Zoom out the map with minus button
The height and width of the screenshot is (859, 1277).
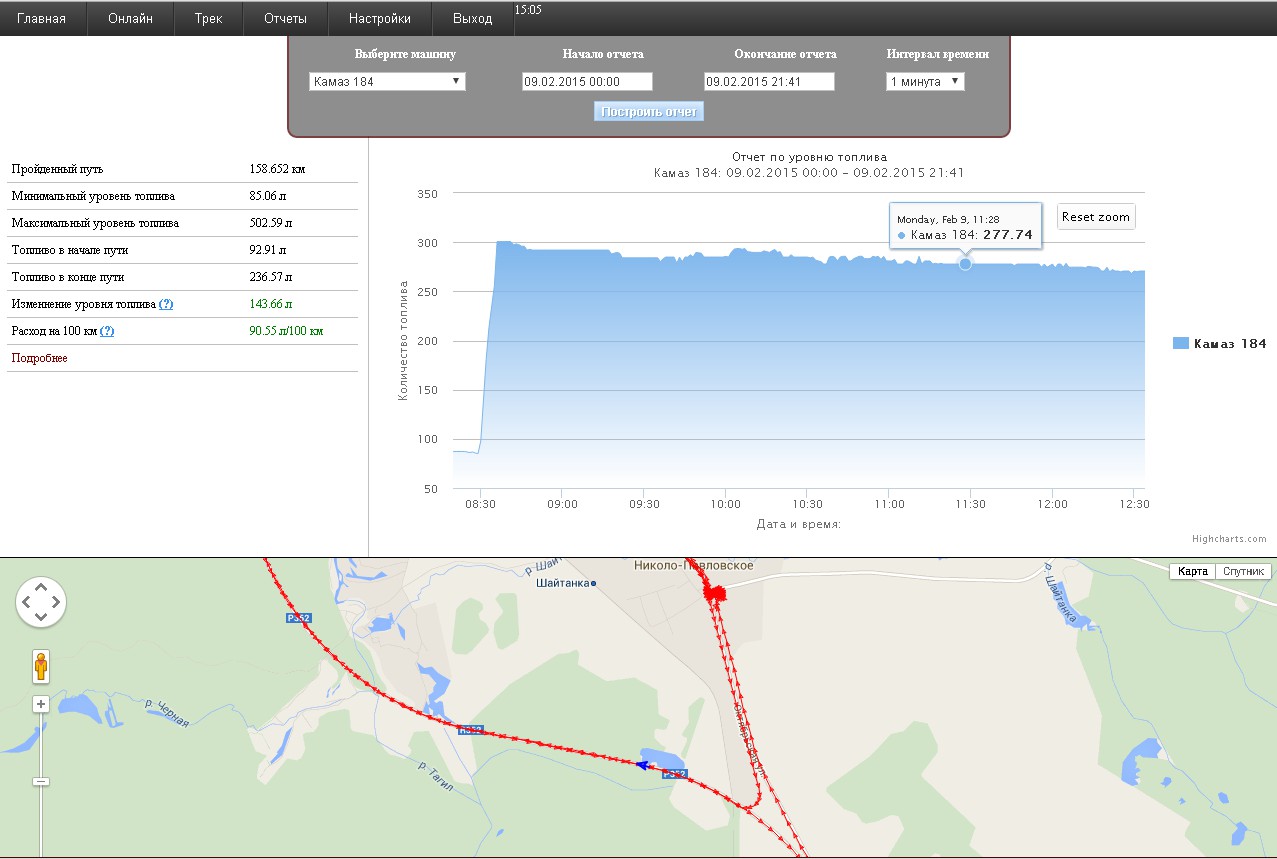coord(41,781)
